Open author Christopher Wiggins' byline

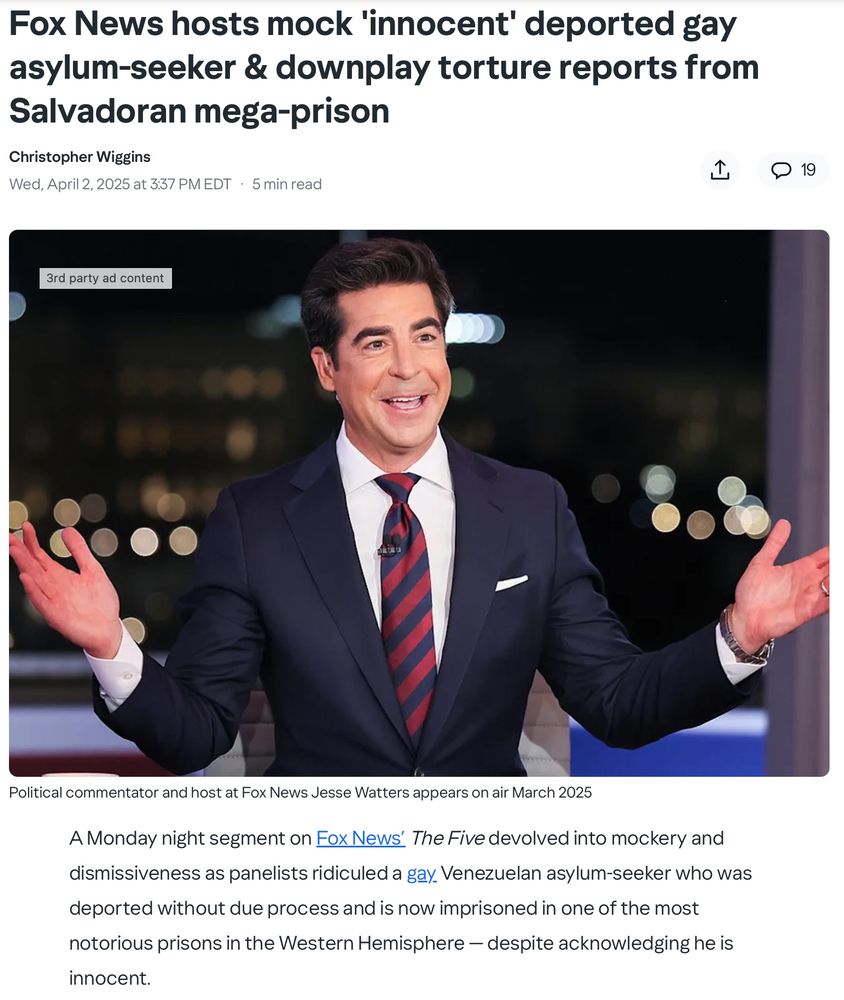coord(80,156)
